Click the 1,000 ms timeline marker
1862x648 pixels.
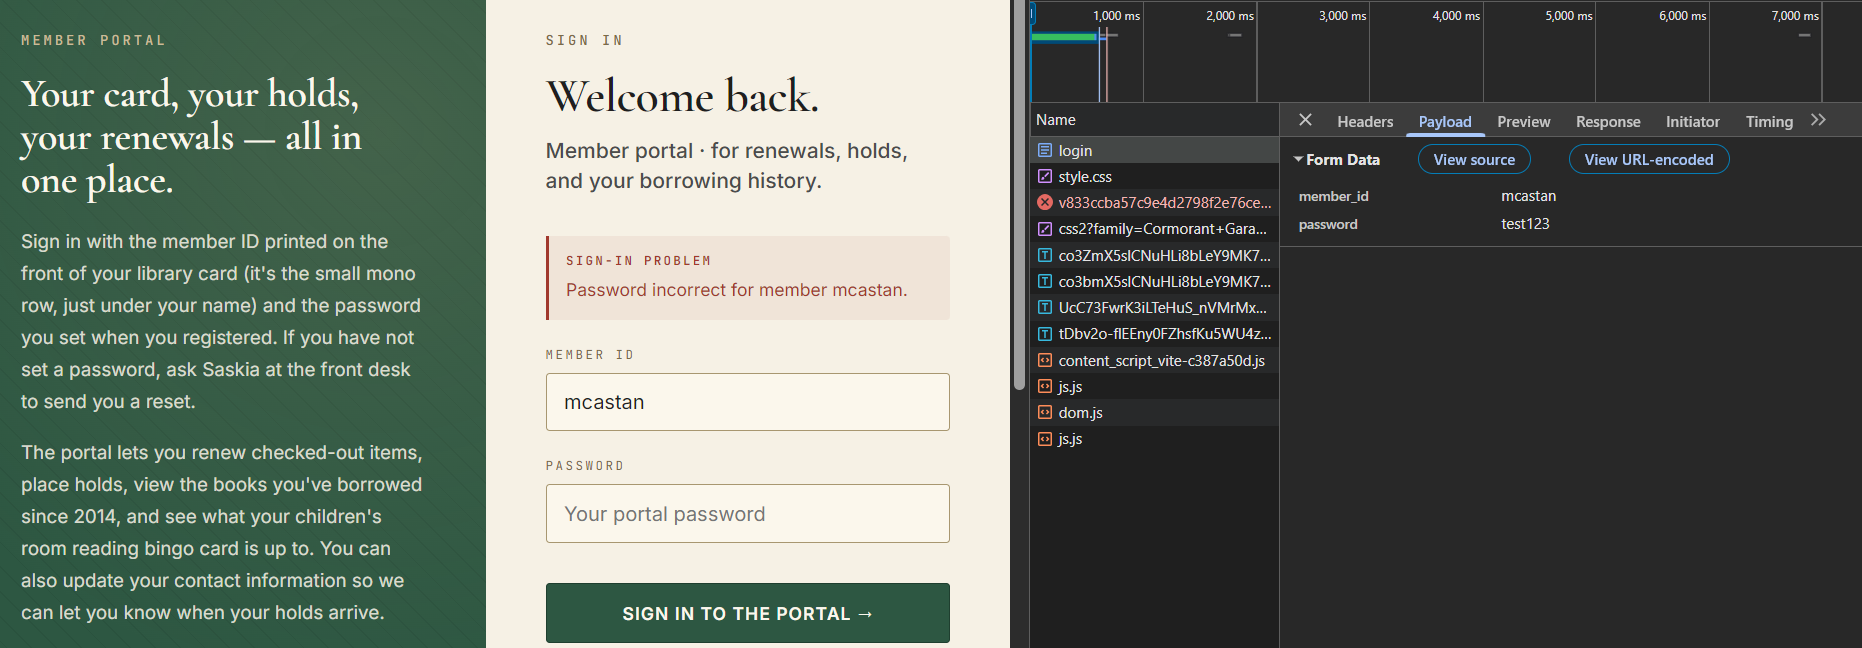[x=1116, y=15]
